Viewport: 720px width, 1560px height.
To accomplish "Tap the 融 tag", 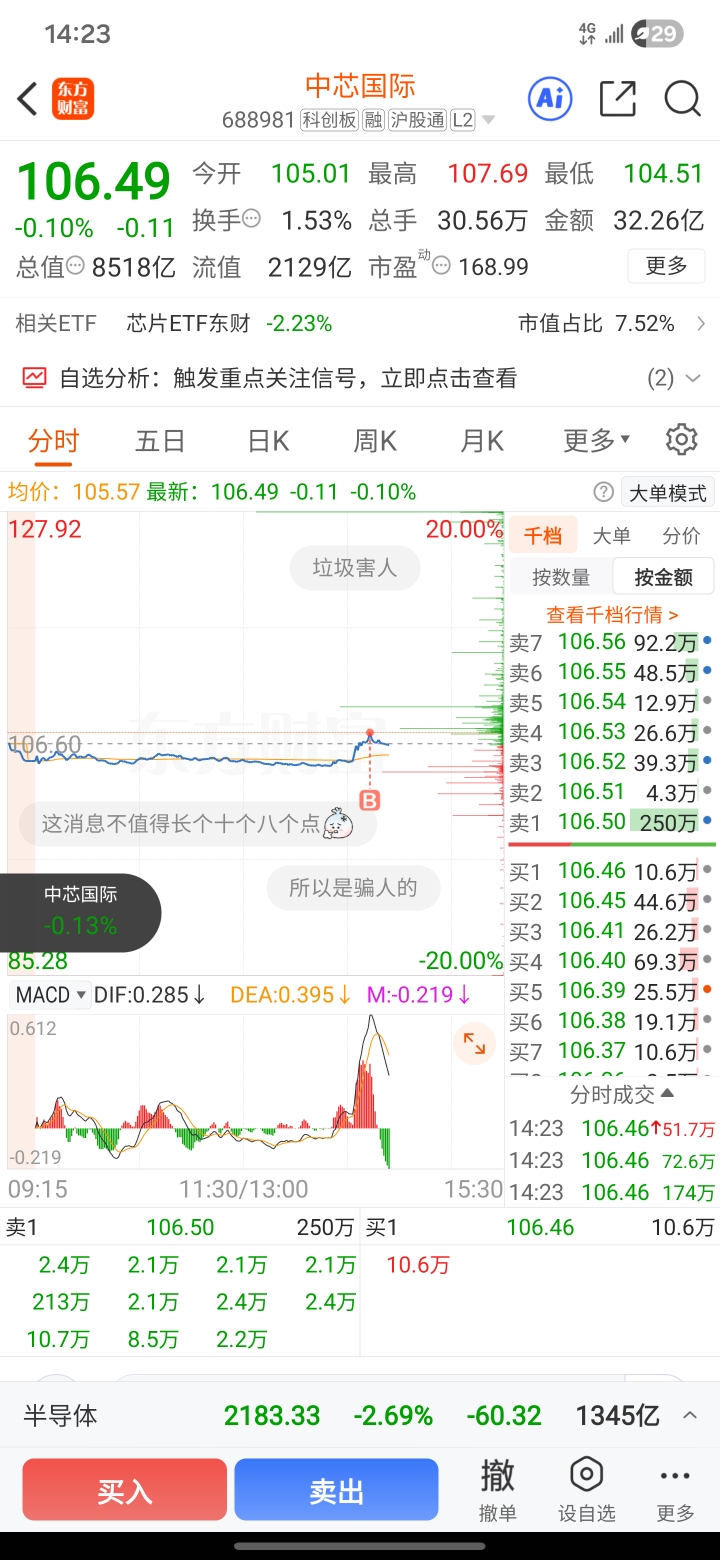I will point(373,121).
